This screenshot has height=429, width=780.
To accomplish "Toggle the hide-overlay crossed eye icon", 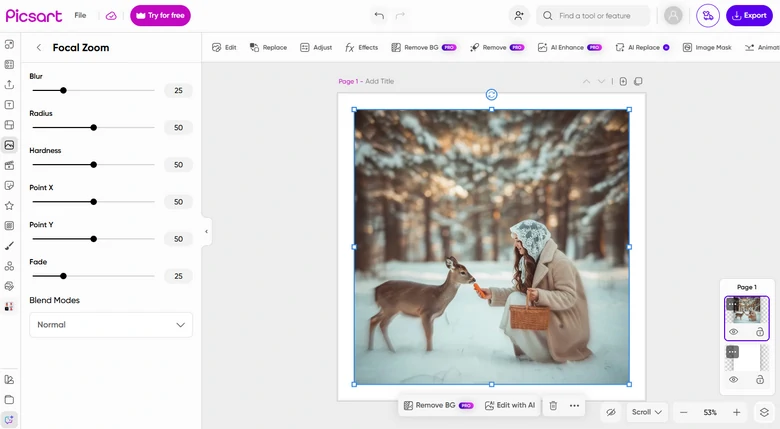I will (610, 412).
